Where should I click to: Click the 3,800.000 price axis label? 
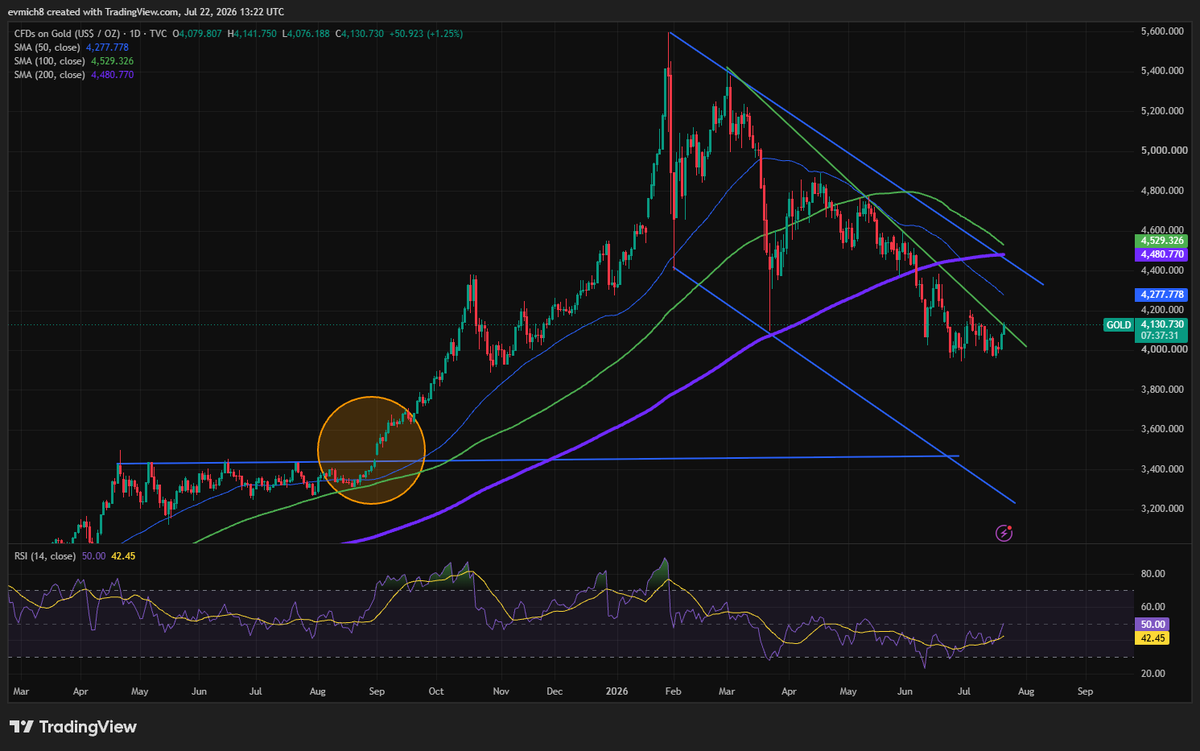click(1162, 389)
